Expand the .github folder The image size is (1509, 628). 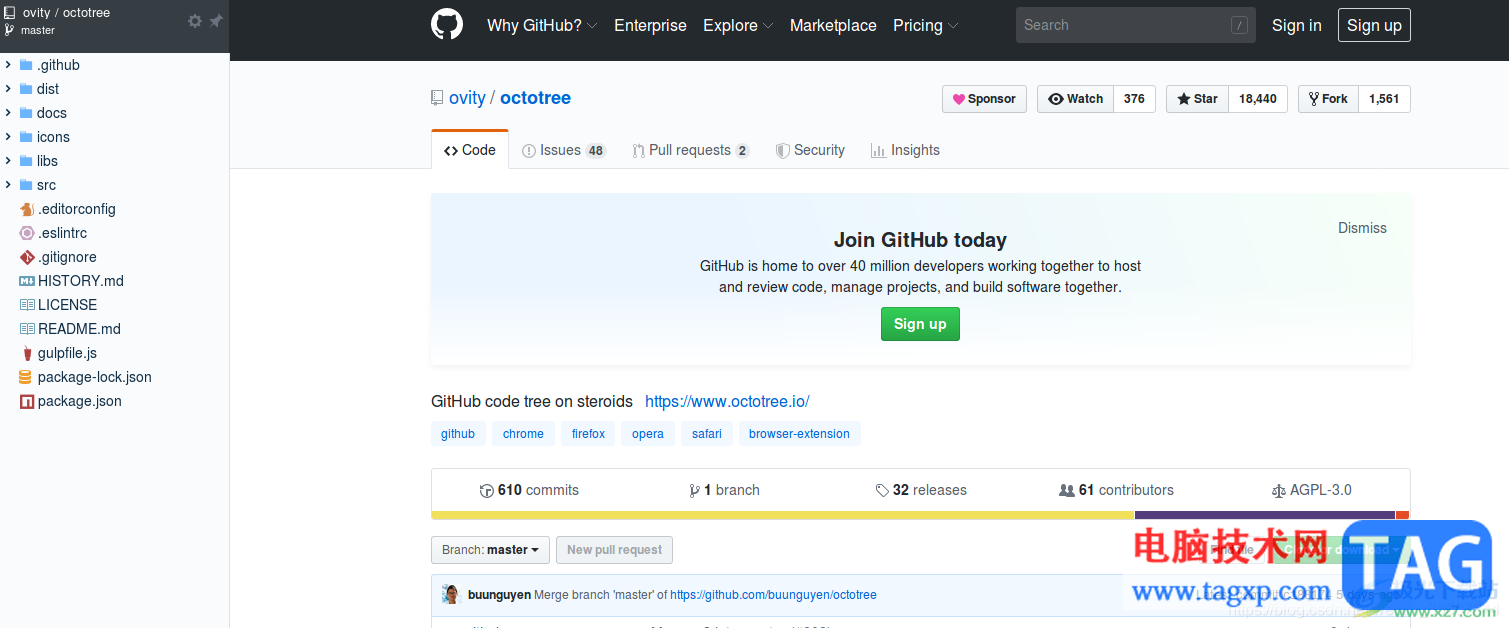coord(9,65)
